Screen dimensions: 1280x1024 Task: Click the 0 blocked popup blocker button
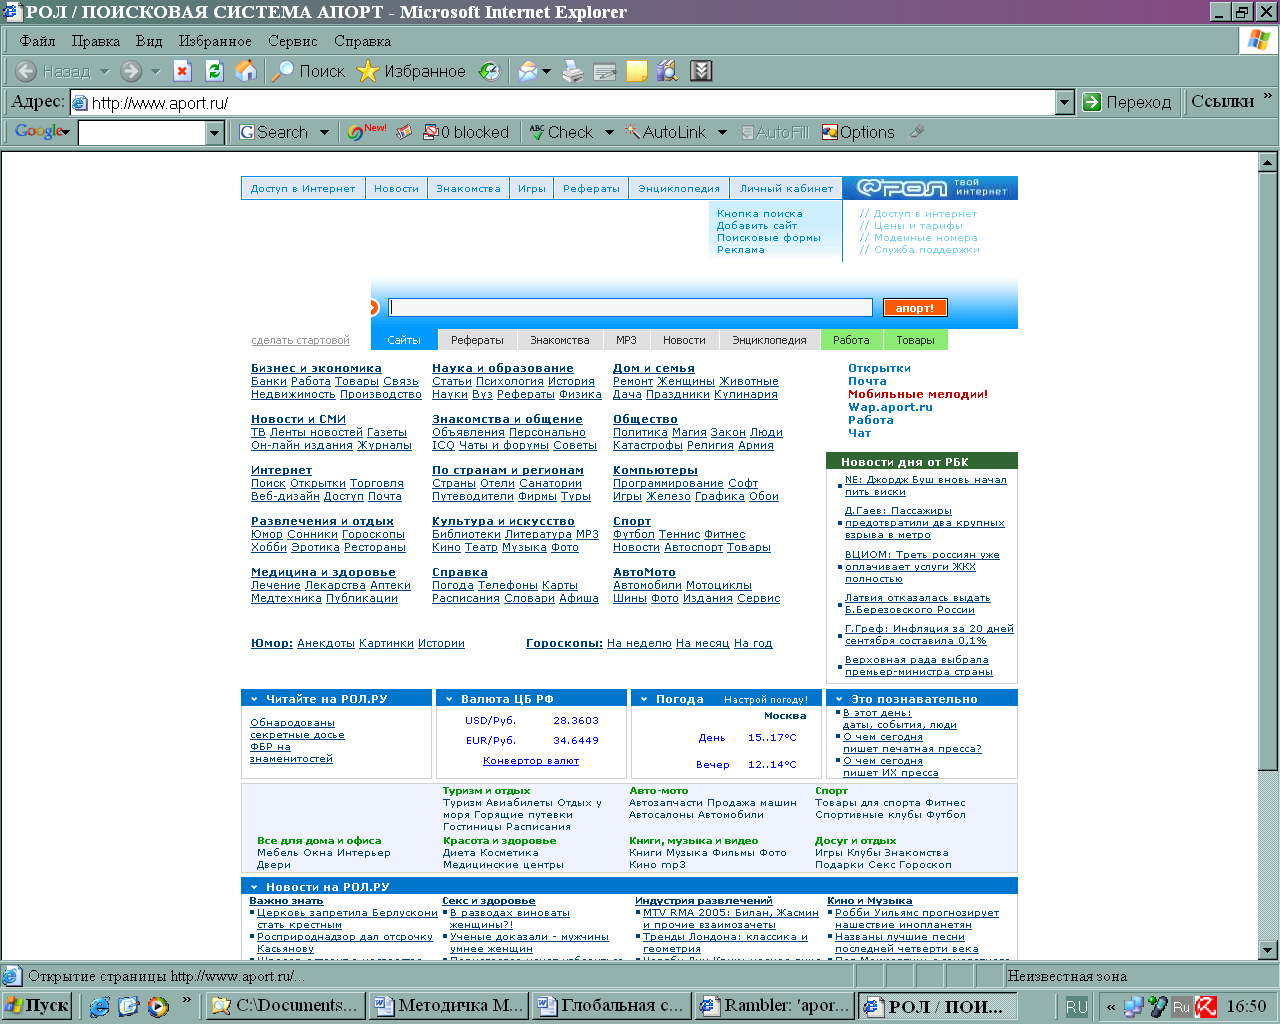tap(466, 132)
